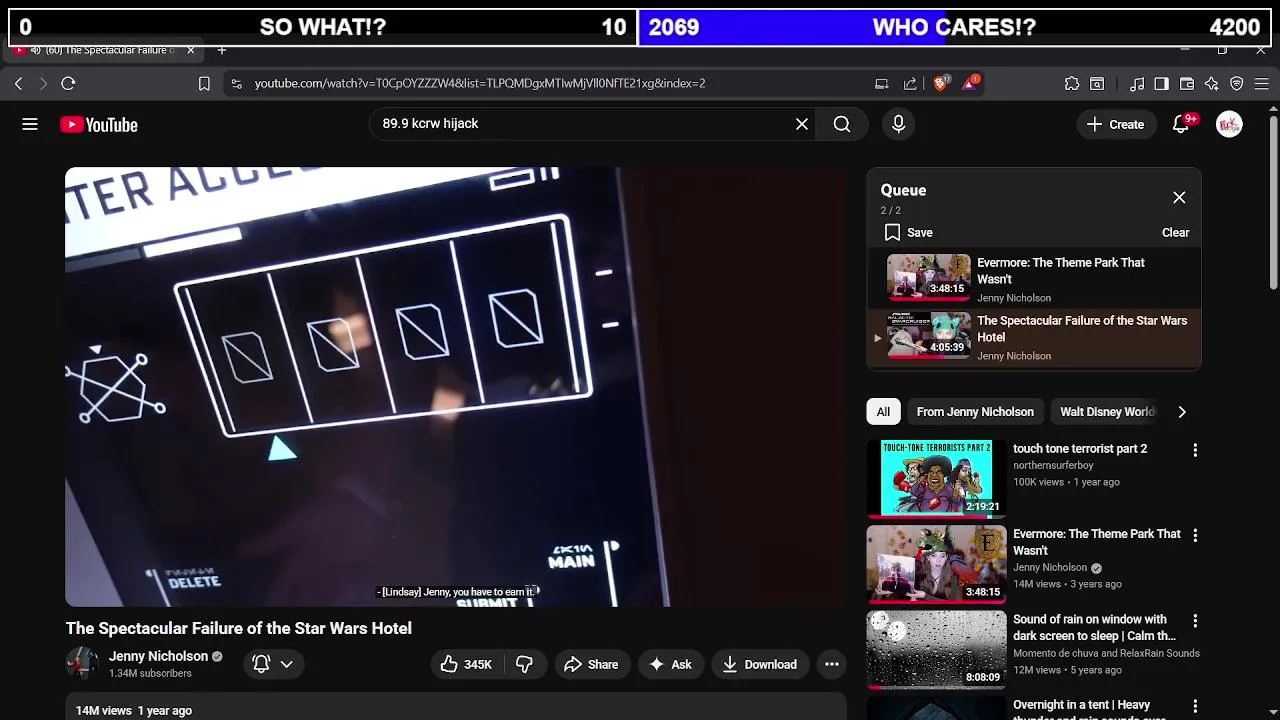
Task: Expand subscription notification options dropdown
Action: pyautogui.click(x=273, y=664)
